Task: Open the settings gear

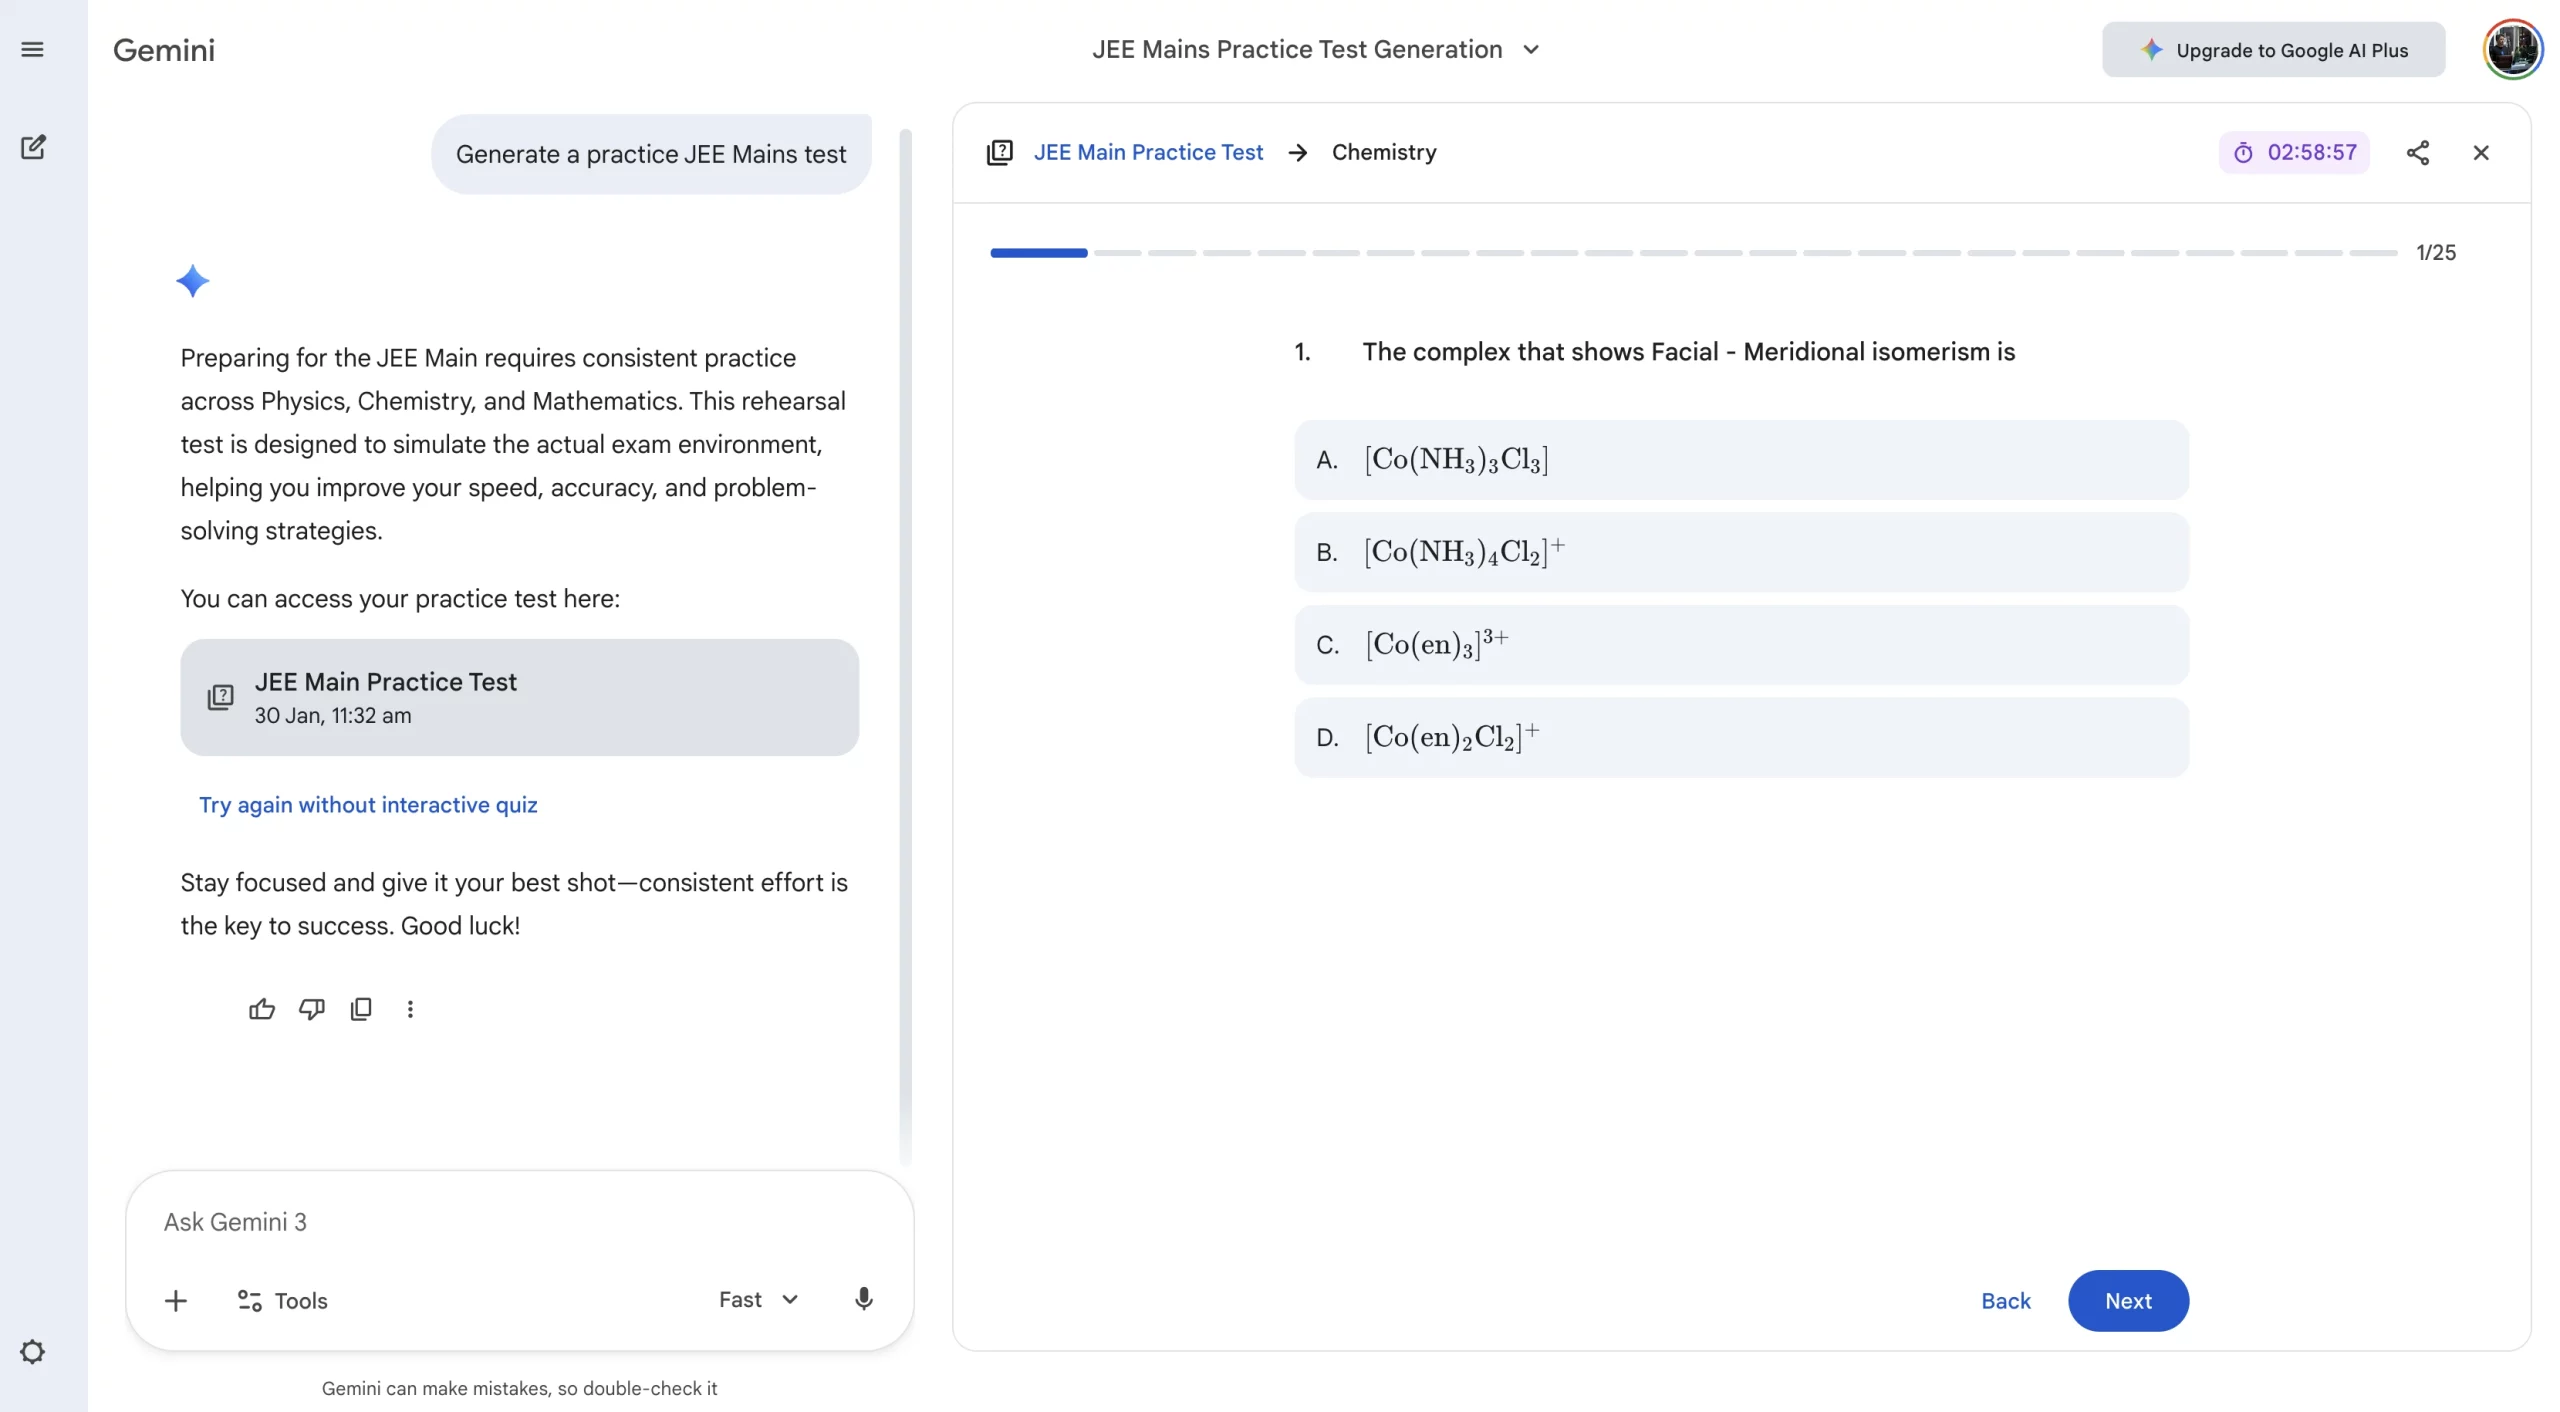Action: click(x=33, y=1351)
